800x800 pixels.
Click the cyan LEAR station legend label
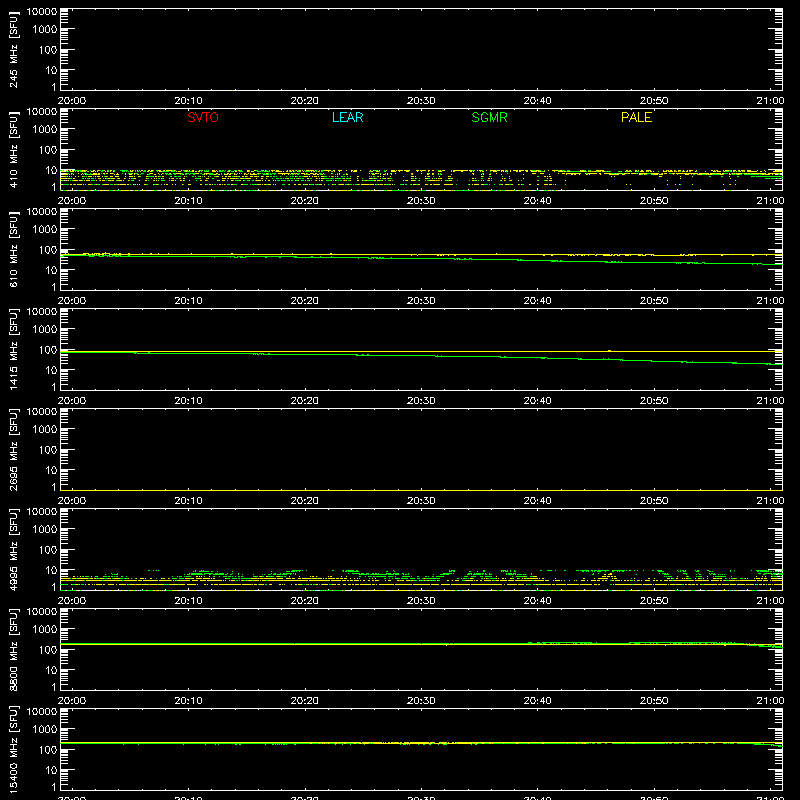(347, 117)
